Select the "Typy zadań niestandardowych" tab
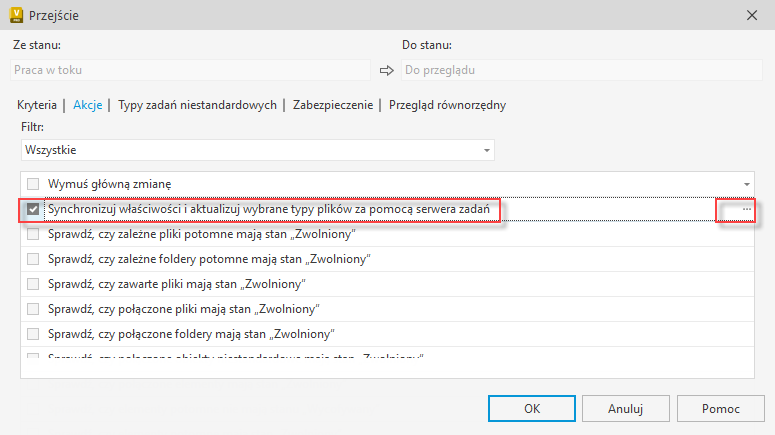The width and height of the screenshot is (775, 435). pyautogui.click(x=197, y=105)
